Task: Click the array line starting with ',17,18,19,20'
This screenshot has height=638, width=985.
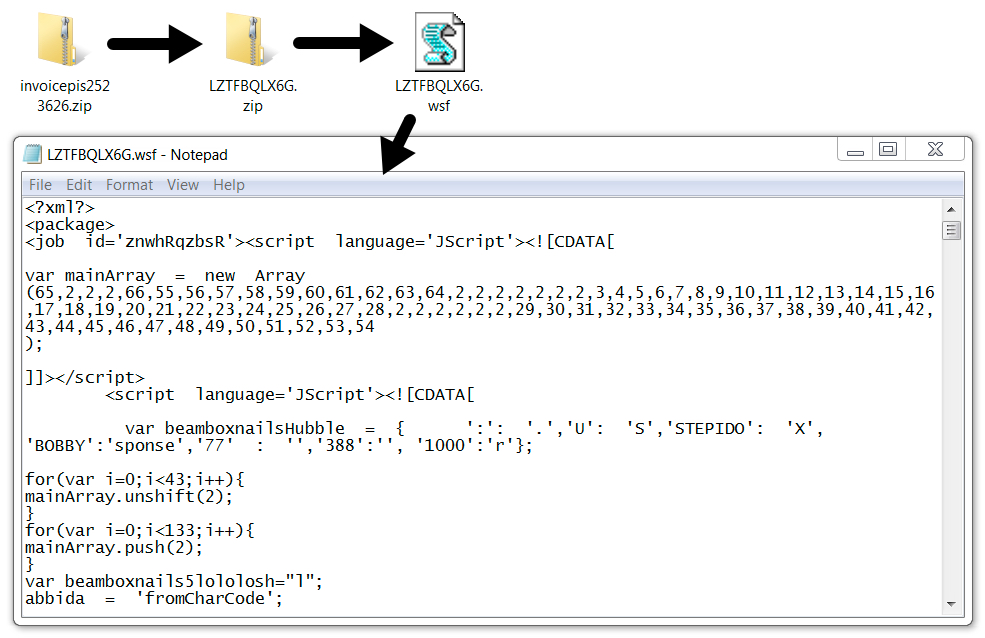Action: (x=480, y=310)
